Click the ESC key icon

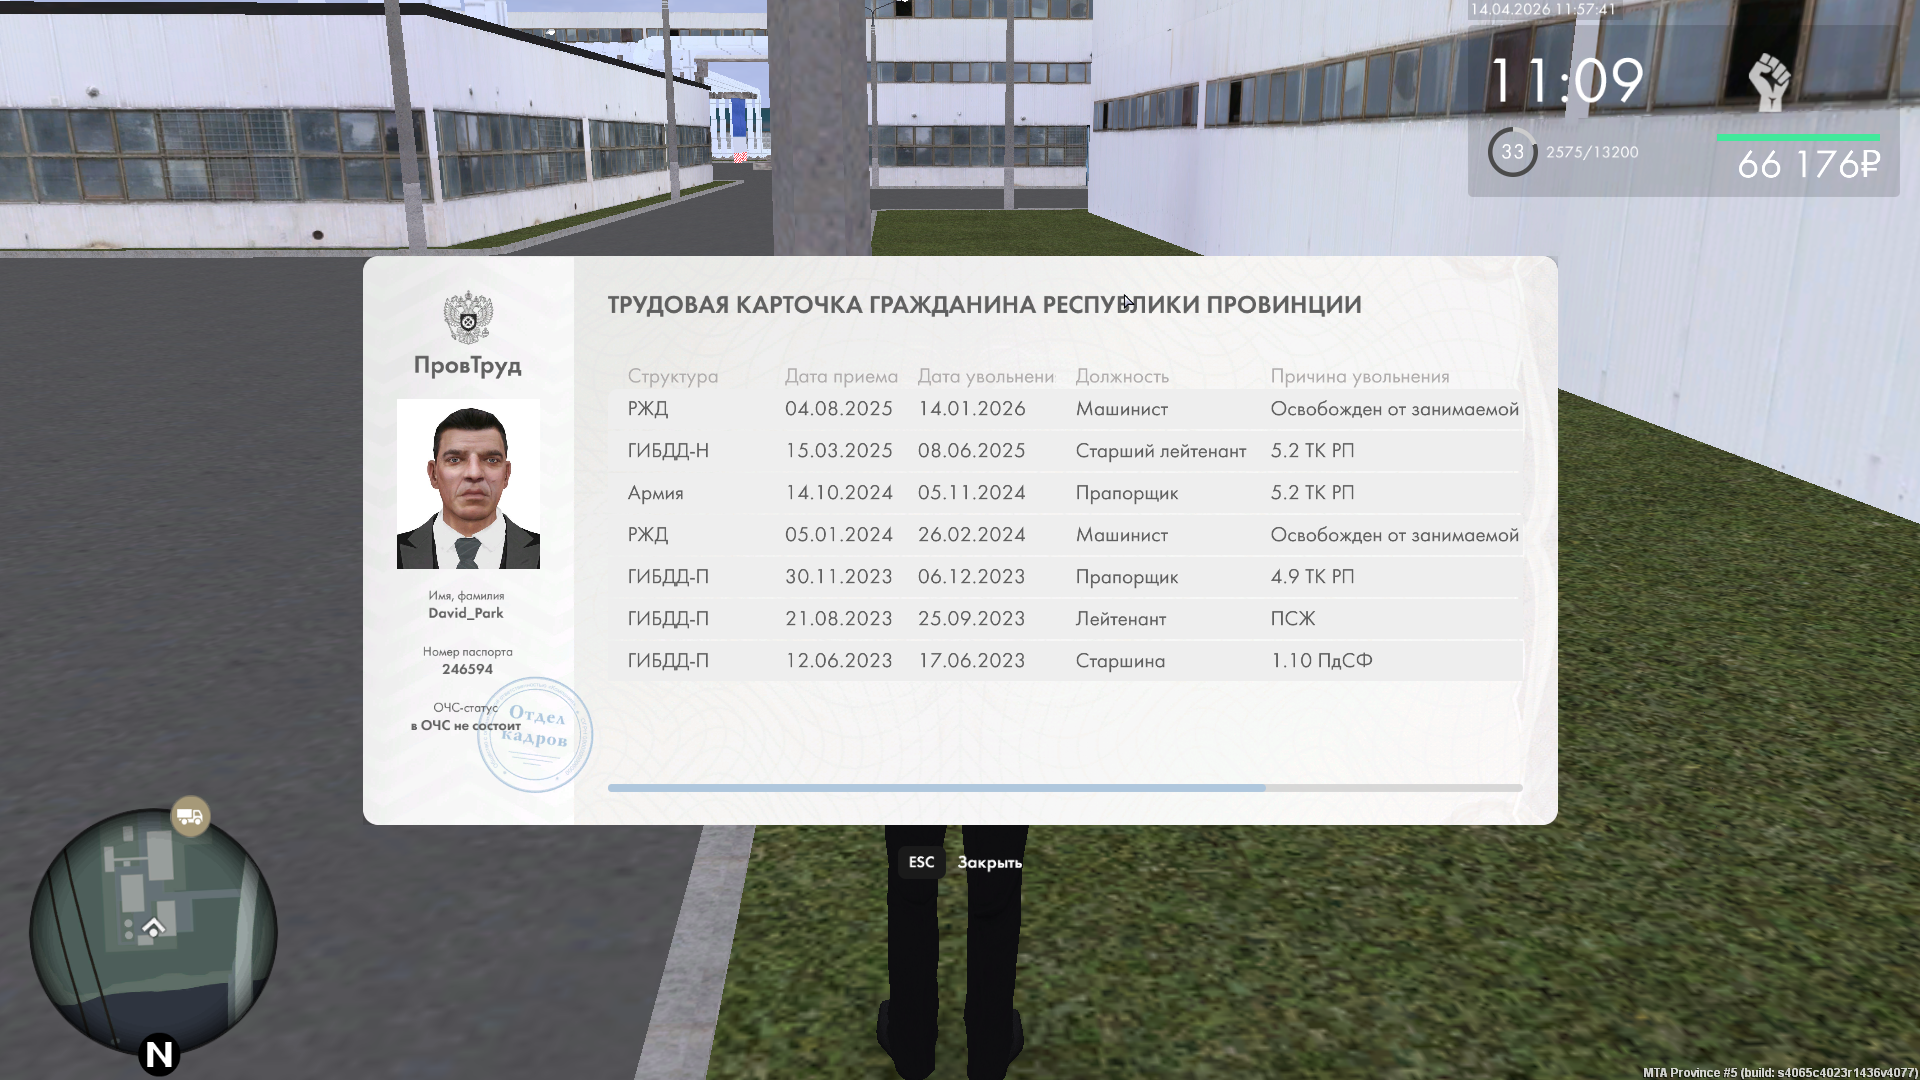(x=921, y=862)
